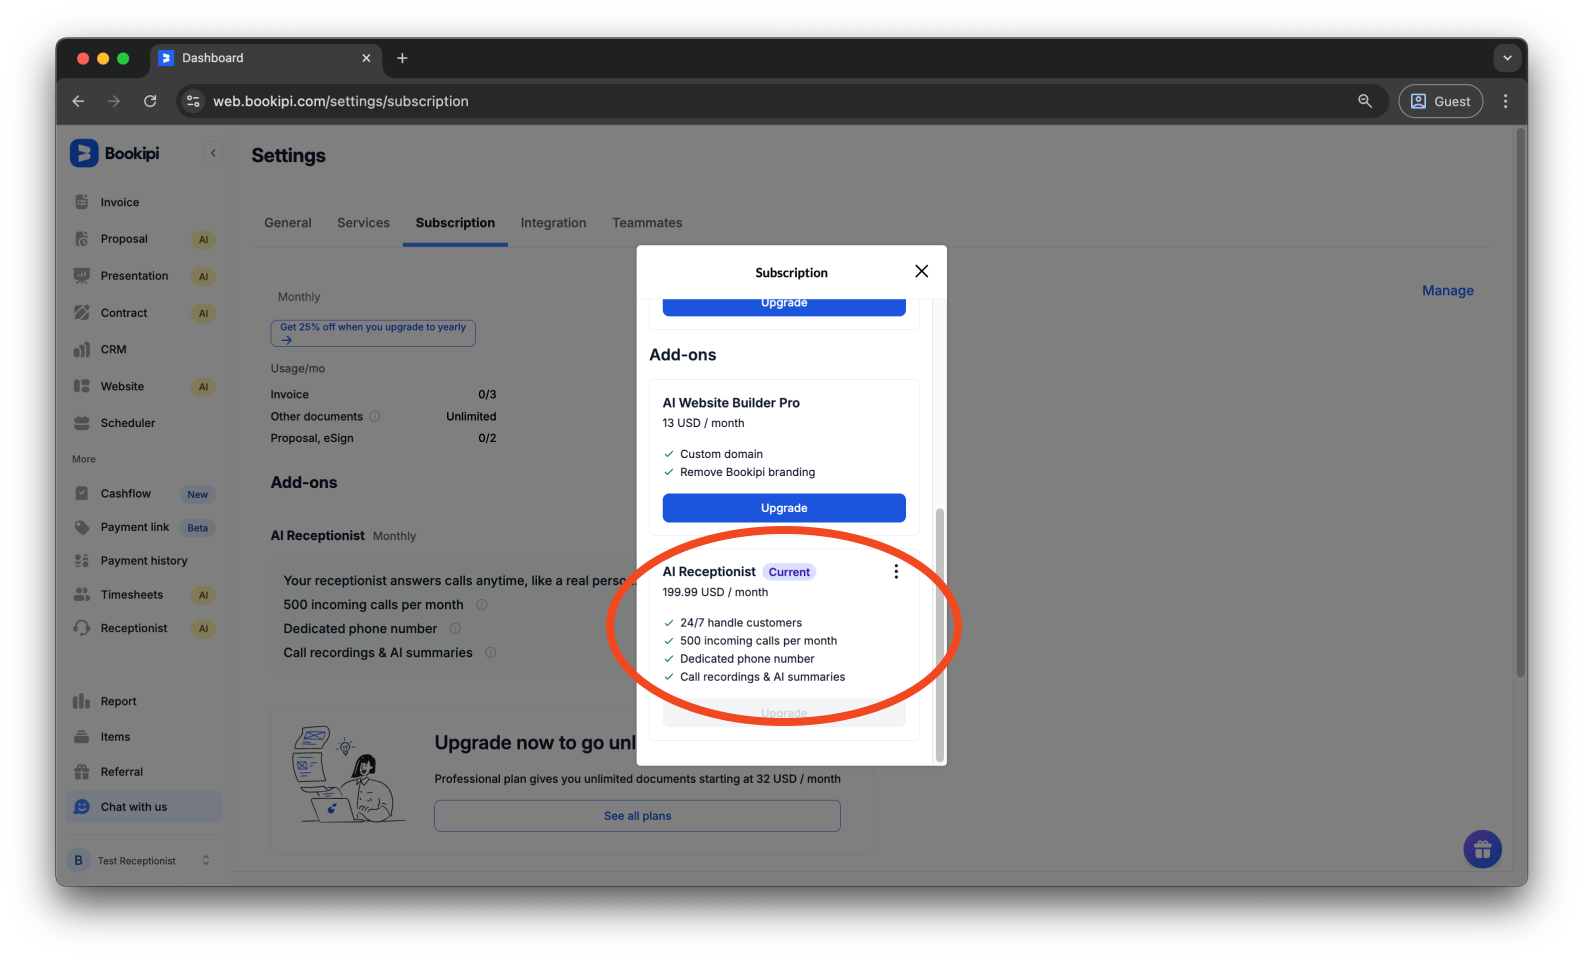
Task: Click the site info icon in address bar
Action: tap(194, 101)
